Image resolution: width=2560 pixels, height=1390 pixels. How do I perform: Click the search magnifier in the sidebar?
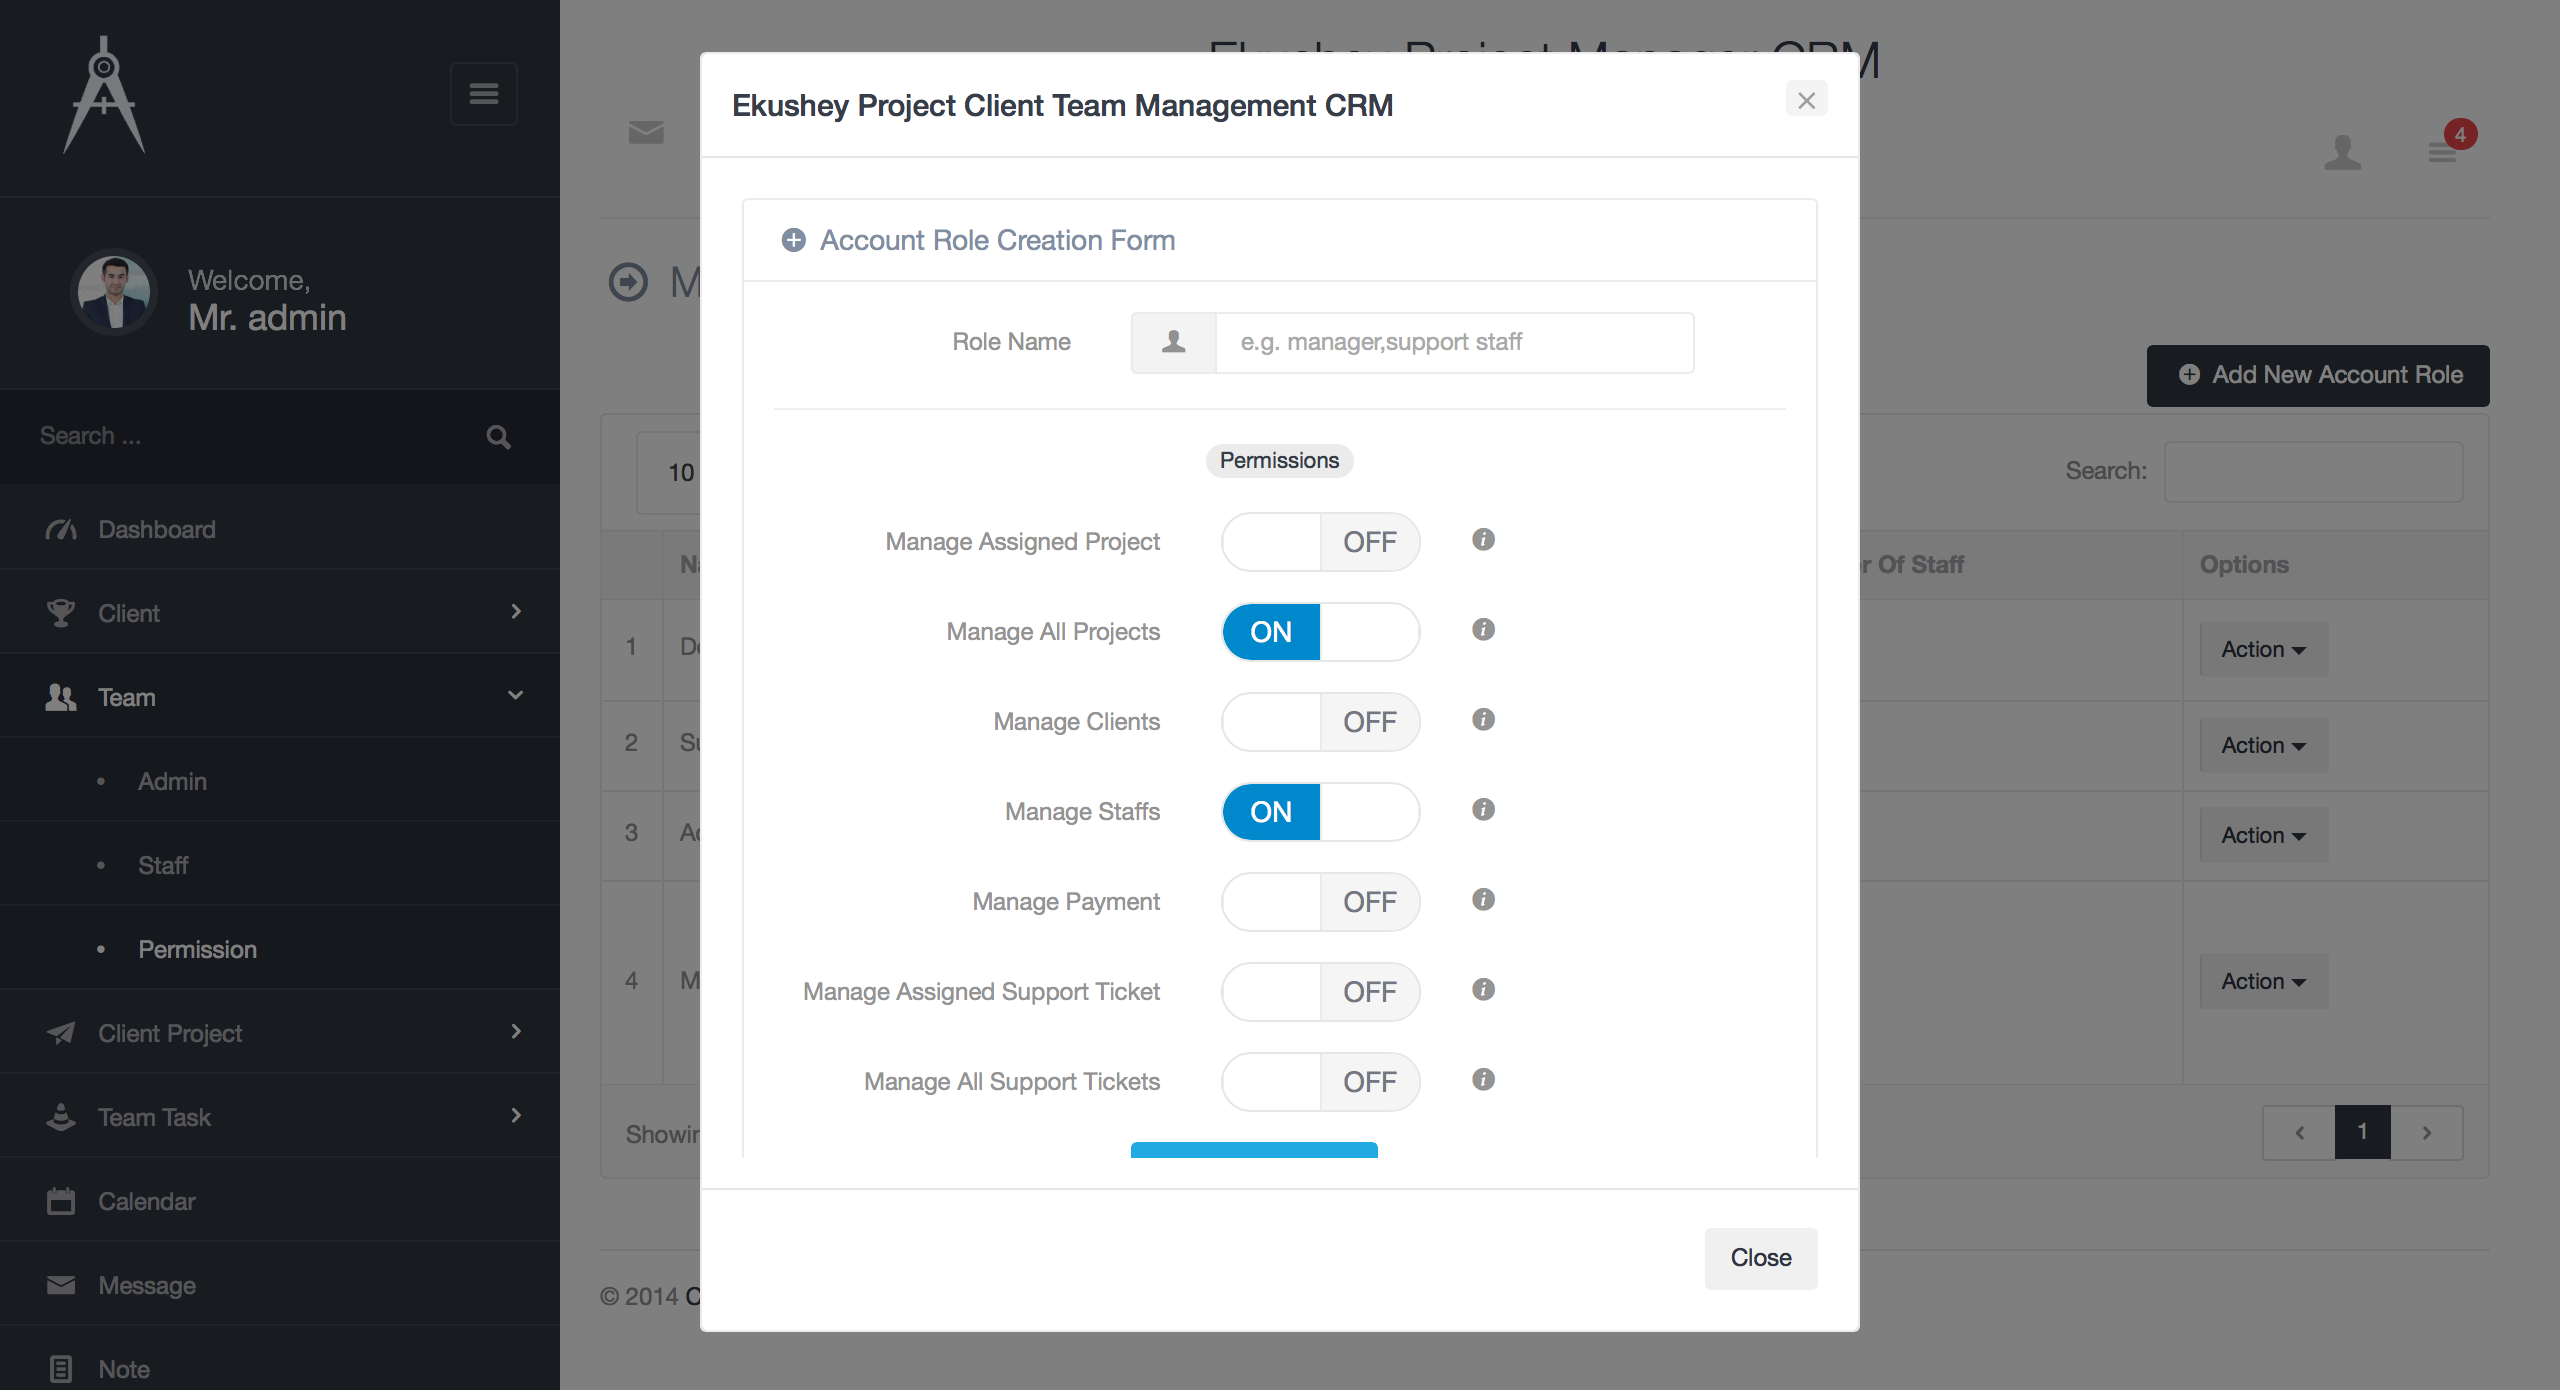pyautogui.click(x=498, y=437)
